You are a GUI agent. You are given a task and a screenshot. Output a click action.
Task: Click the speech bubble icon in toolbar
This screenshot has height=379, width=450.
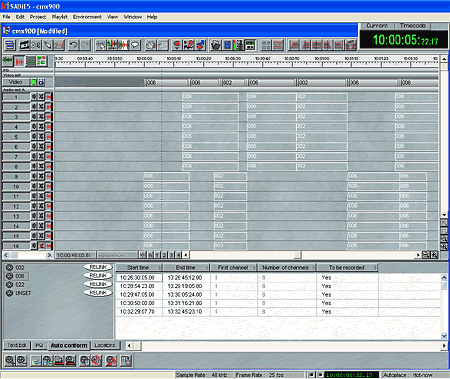(135, 45)
